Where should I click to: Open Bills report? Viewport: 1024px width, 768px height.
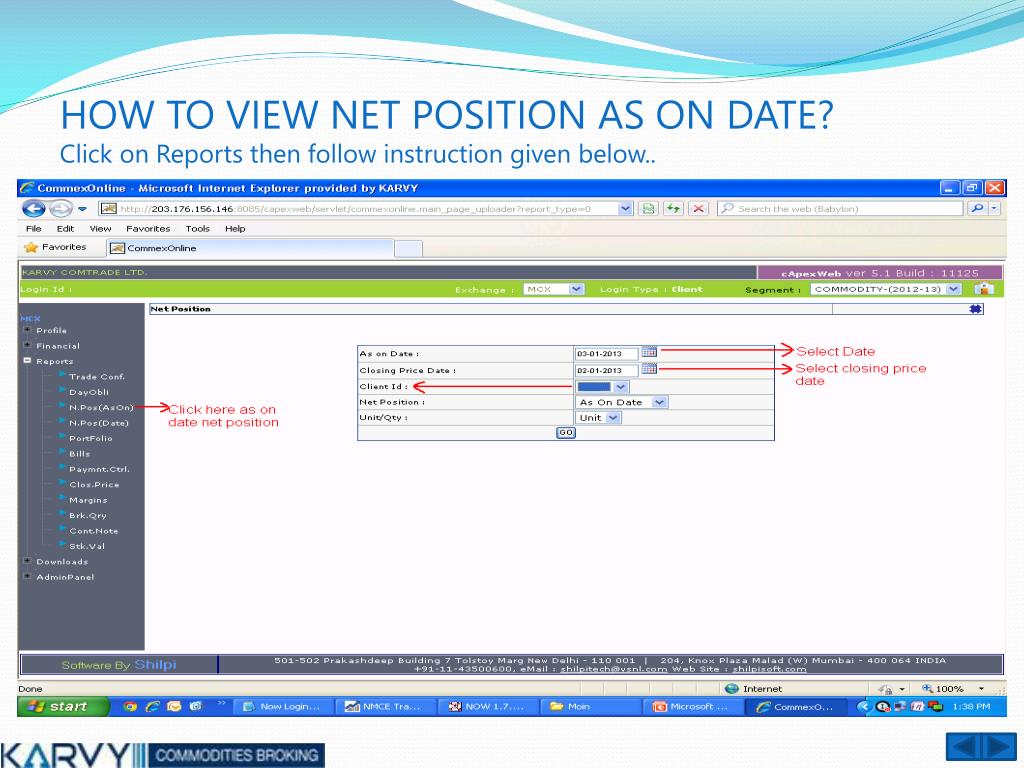point(80,453)
